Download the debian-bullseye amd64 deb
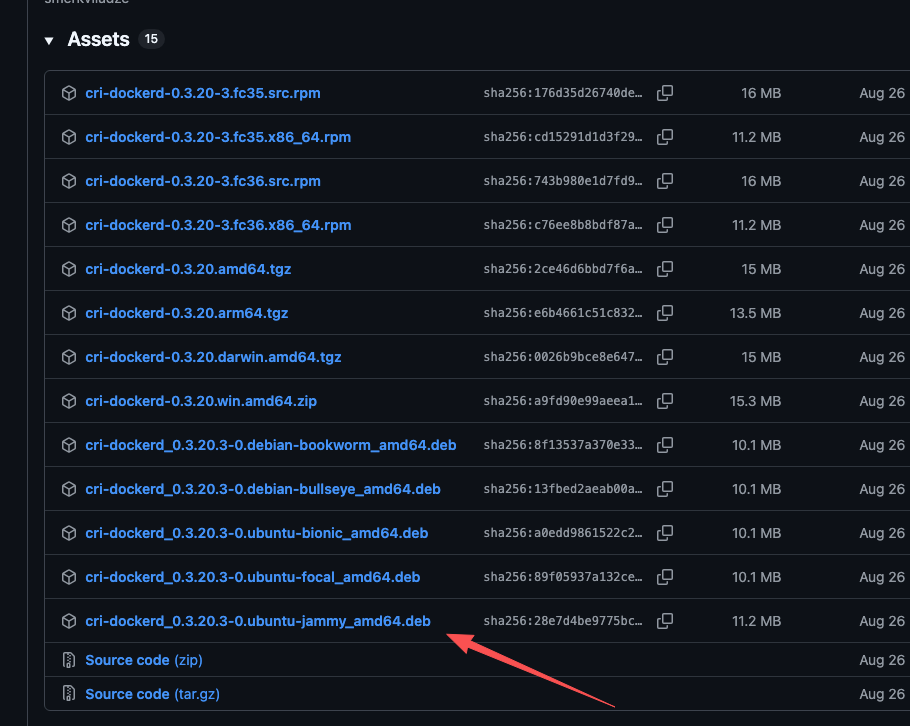 click(262, 489)
